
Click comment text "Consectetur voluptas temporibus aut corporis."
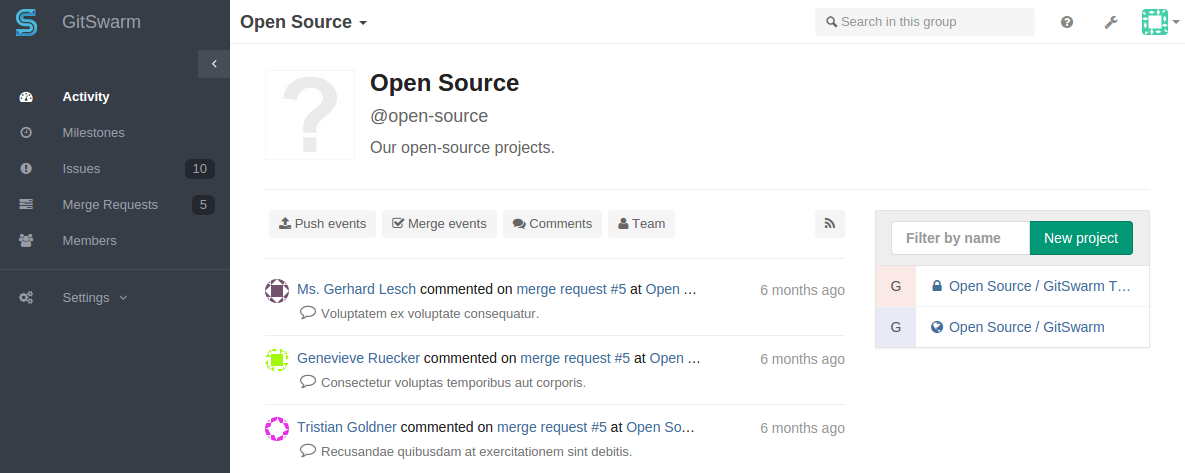[453, 383]
